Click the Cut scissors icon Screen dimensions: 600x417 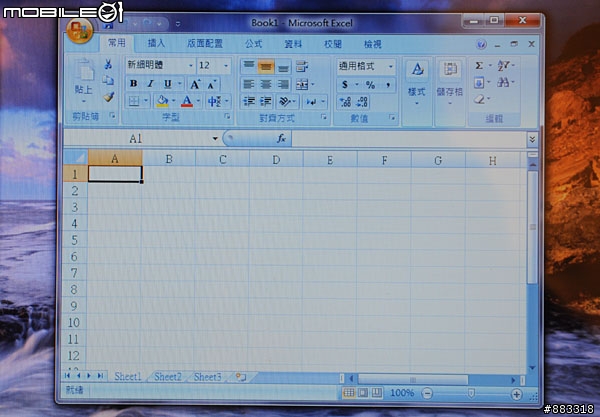point(108,64)
